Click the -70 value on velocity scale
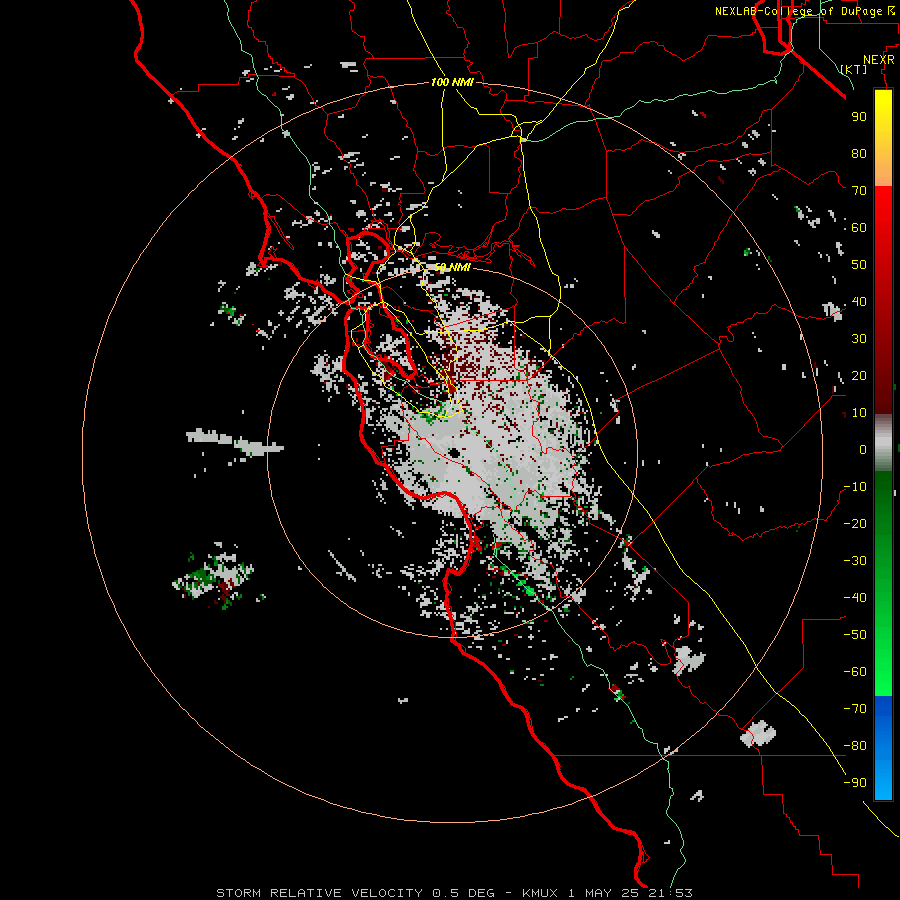The height and width of the screenshot is (900, 900). coord(855,709)
